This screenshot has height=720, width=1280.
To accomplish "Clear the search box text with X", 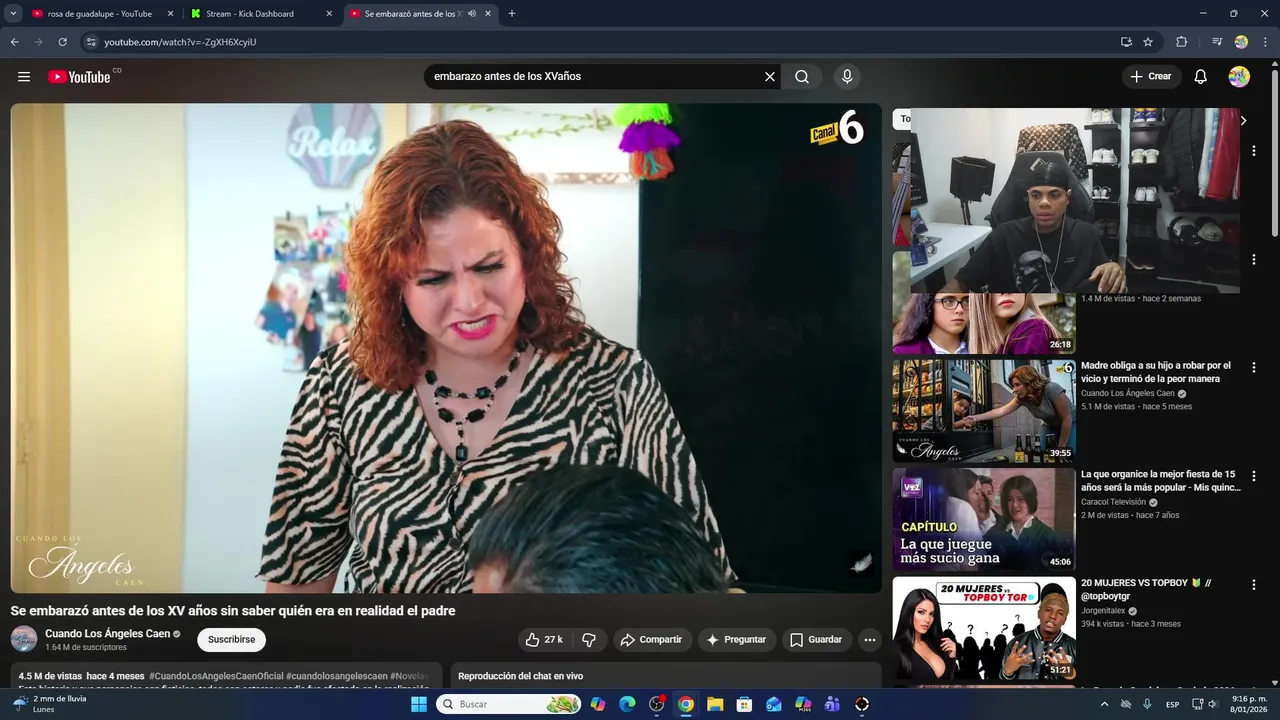I will (770, 77).
